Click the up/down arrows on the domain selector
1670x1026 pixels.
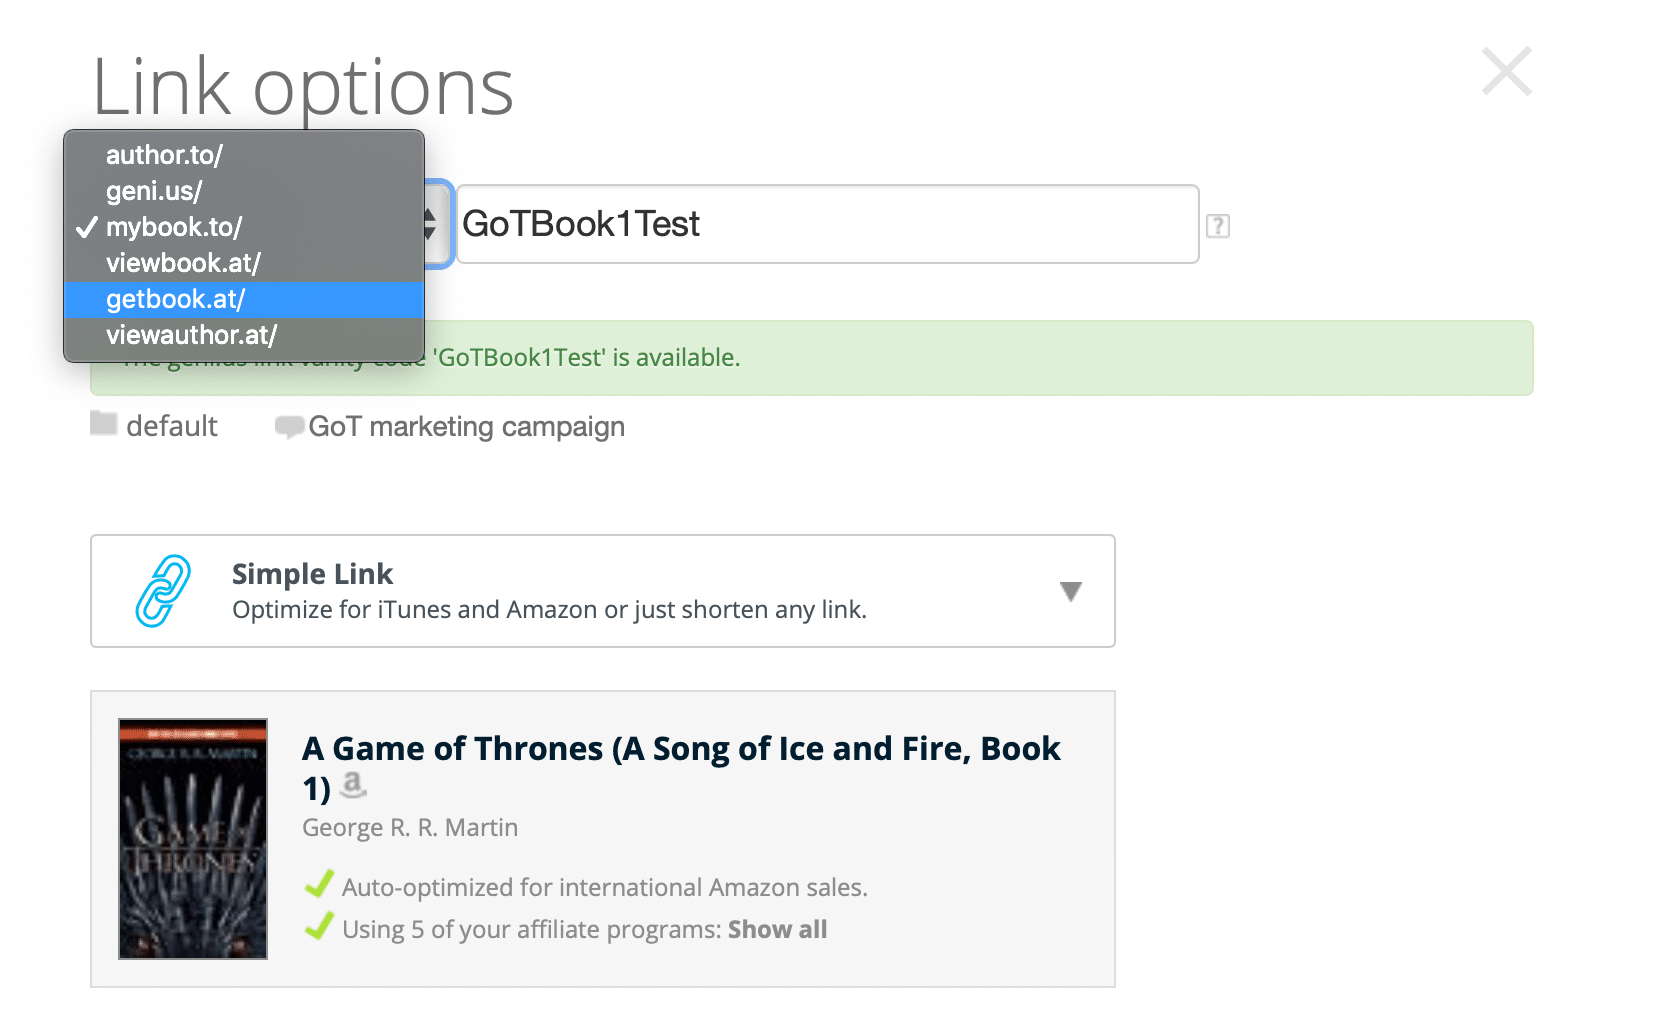pos(430,224)
